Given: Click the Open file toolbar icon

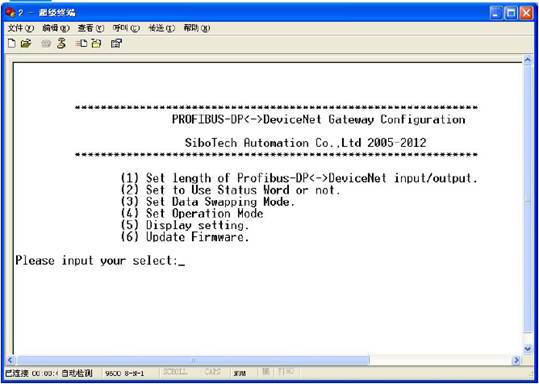Looking at the screenshot, I should (x=26, y=43).
